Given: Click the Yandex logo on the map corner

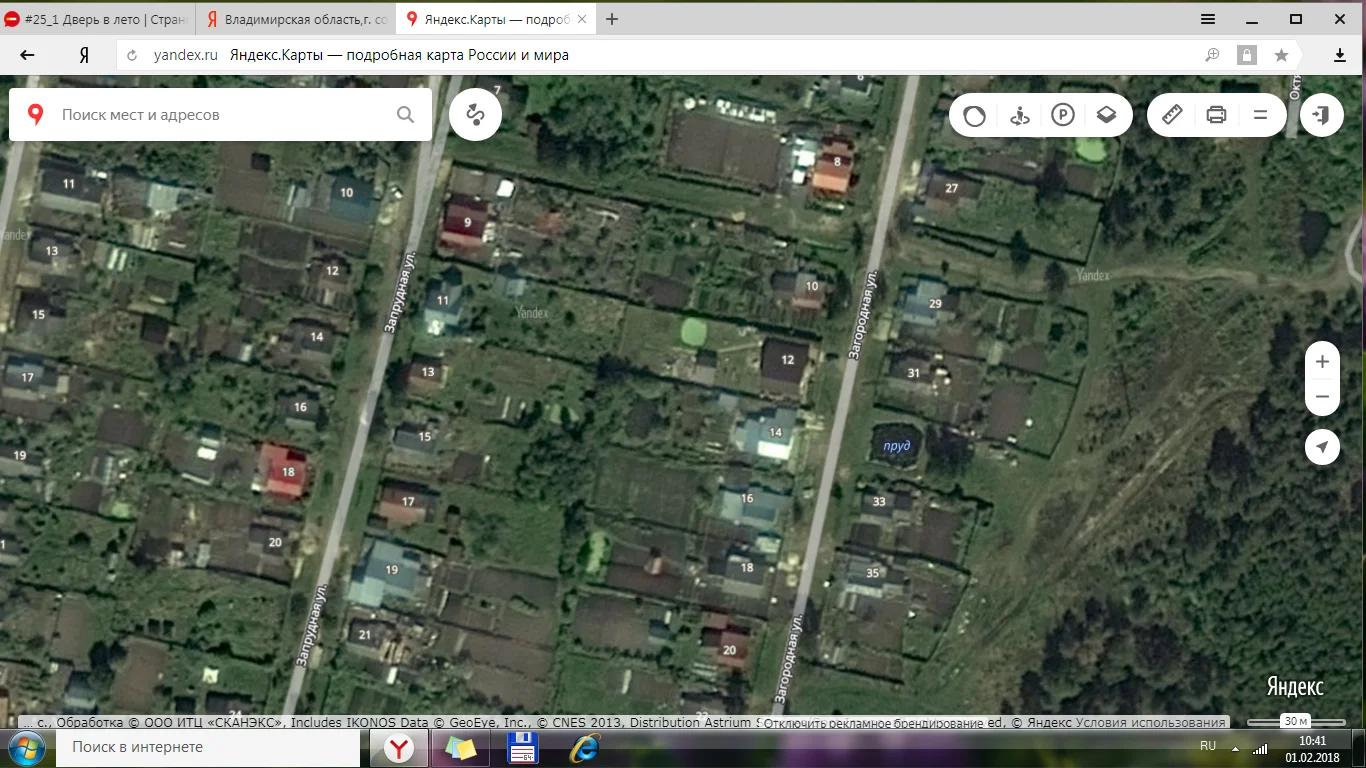Looking at the screenshot, I should click(1295, 688).
